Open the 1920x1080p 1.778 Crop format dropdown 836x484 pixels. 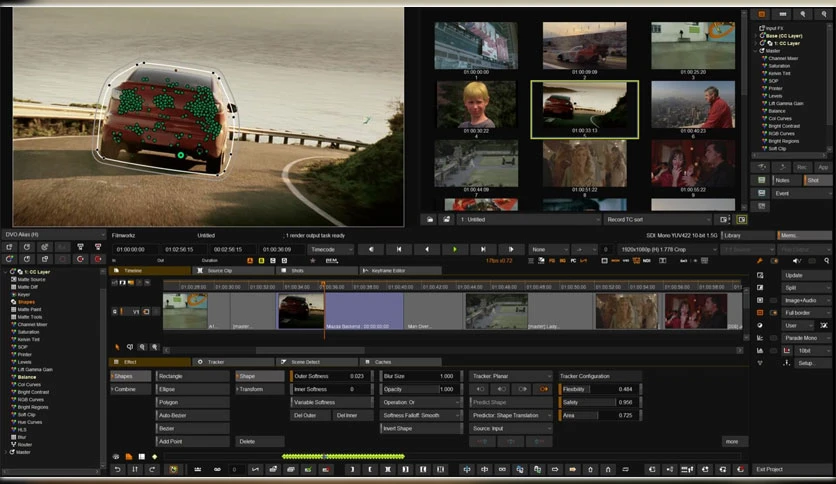pos(668,249)
